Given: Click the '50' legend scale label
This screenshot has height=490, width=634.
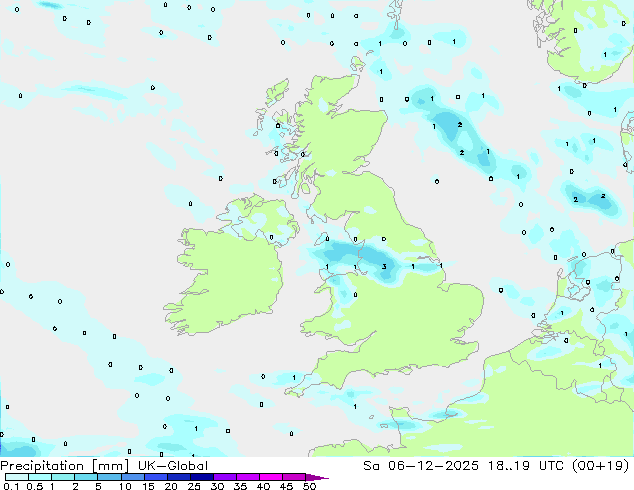Looking at the screenshot, I should point(309,486).
